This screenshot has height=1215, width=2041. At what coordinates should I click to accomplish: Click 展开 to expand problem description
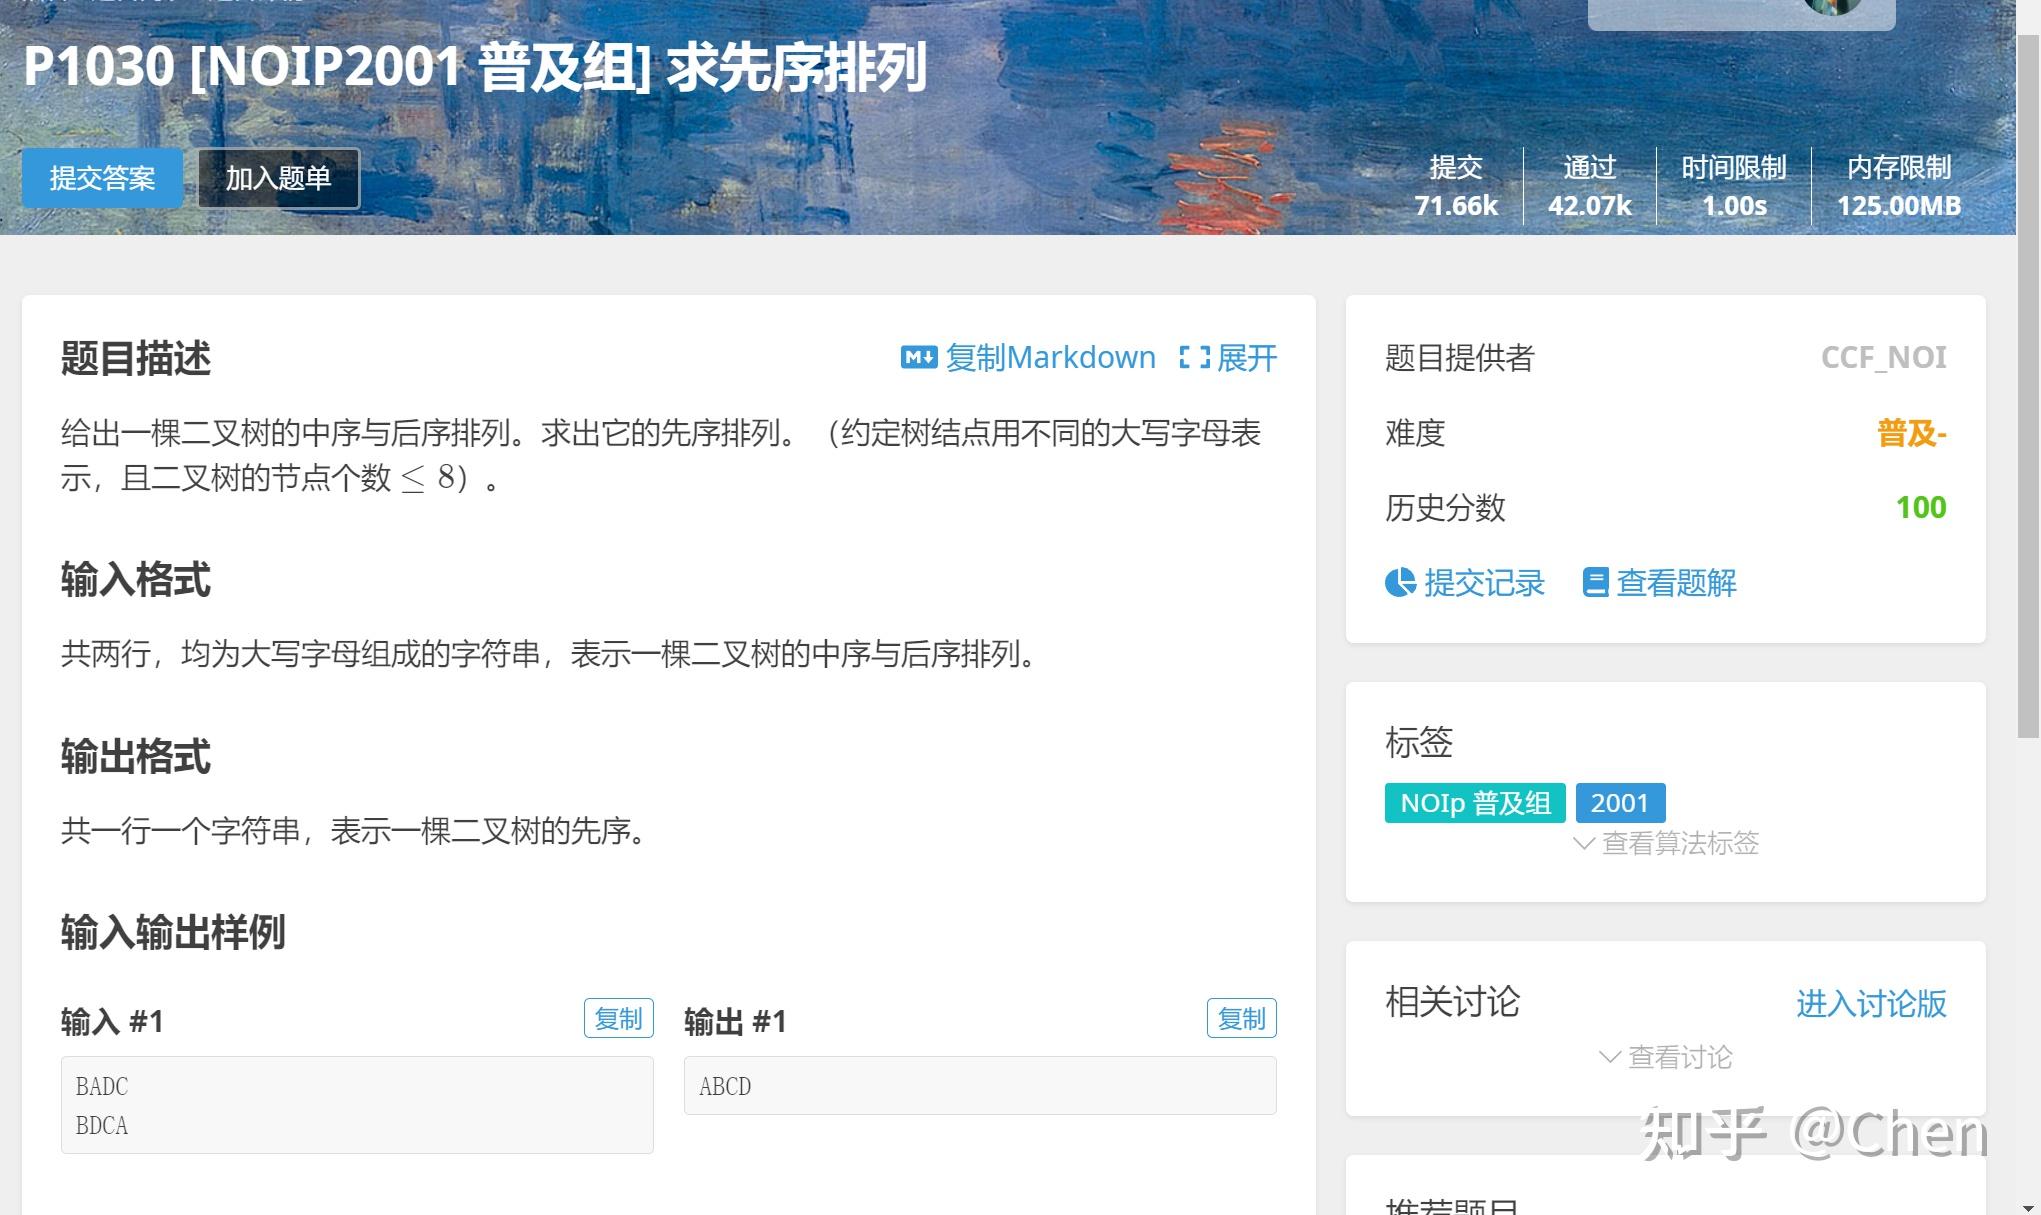(1246, 358)
